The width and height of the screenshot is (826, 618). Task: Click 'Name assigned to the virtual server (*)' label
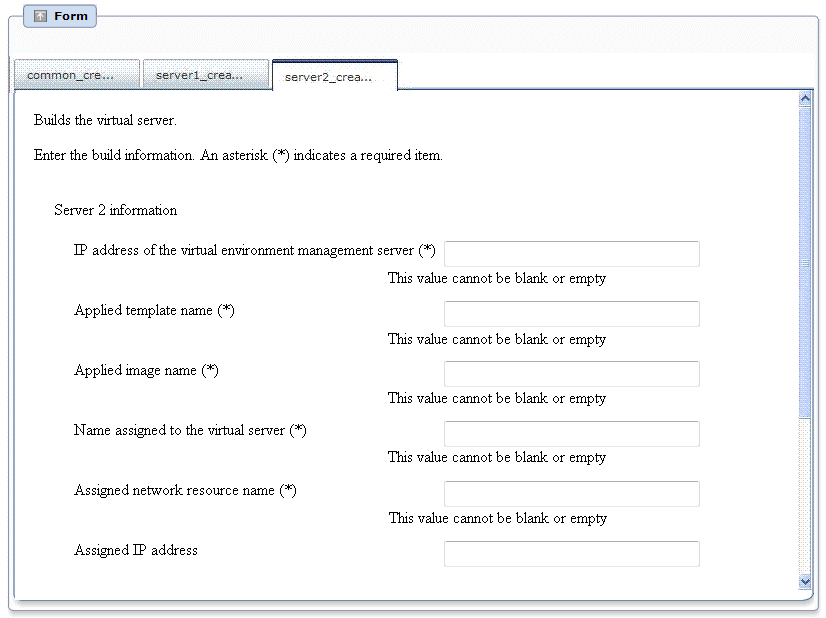click(190, 430)
